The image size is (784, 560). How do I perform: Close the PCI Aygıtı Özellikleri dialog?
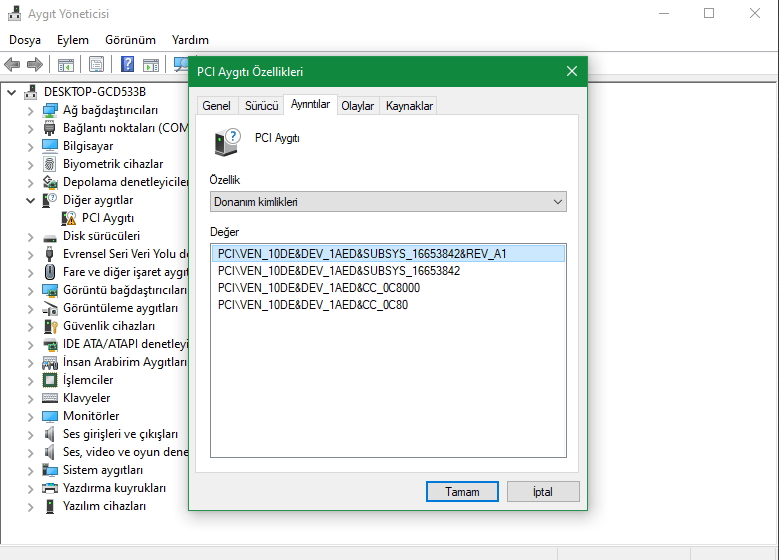tap(572, 72)
